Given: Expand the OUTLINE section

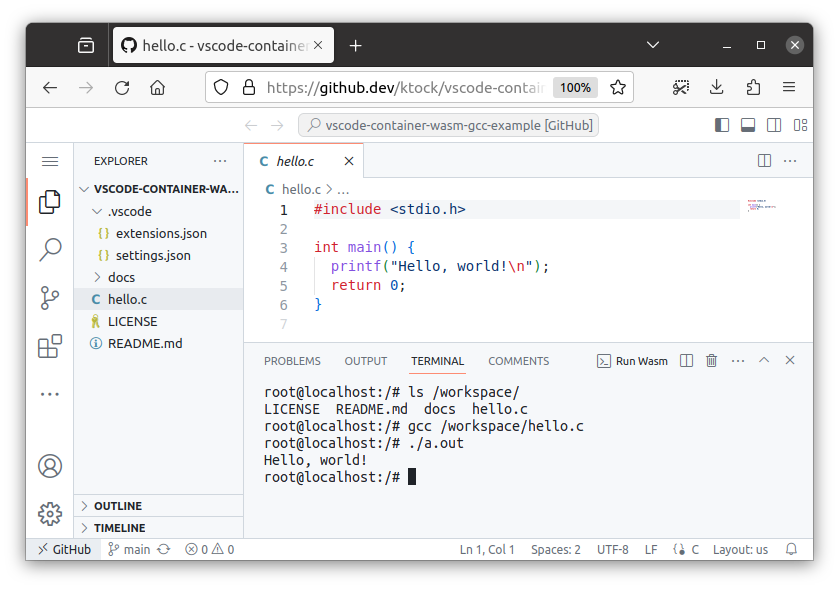Looking at the screenshot, I should (117, 505).
